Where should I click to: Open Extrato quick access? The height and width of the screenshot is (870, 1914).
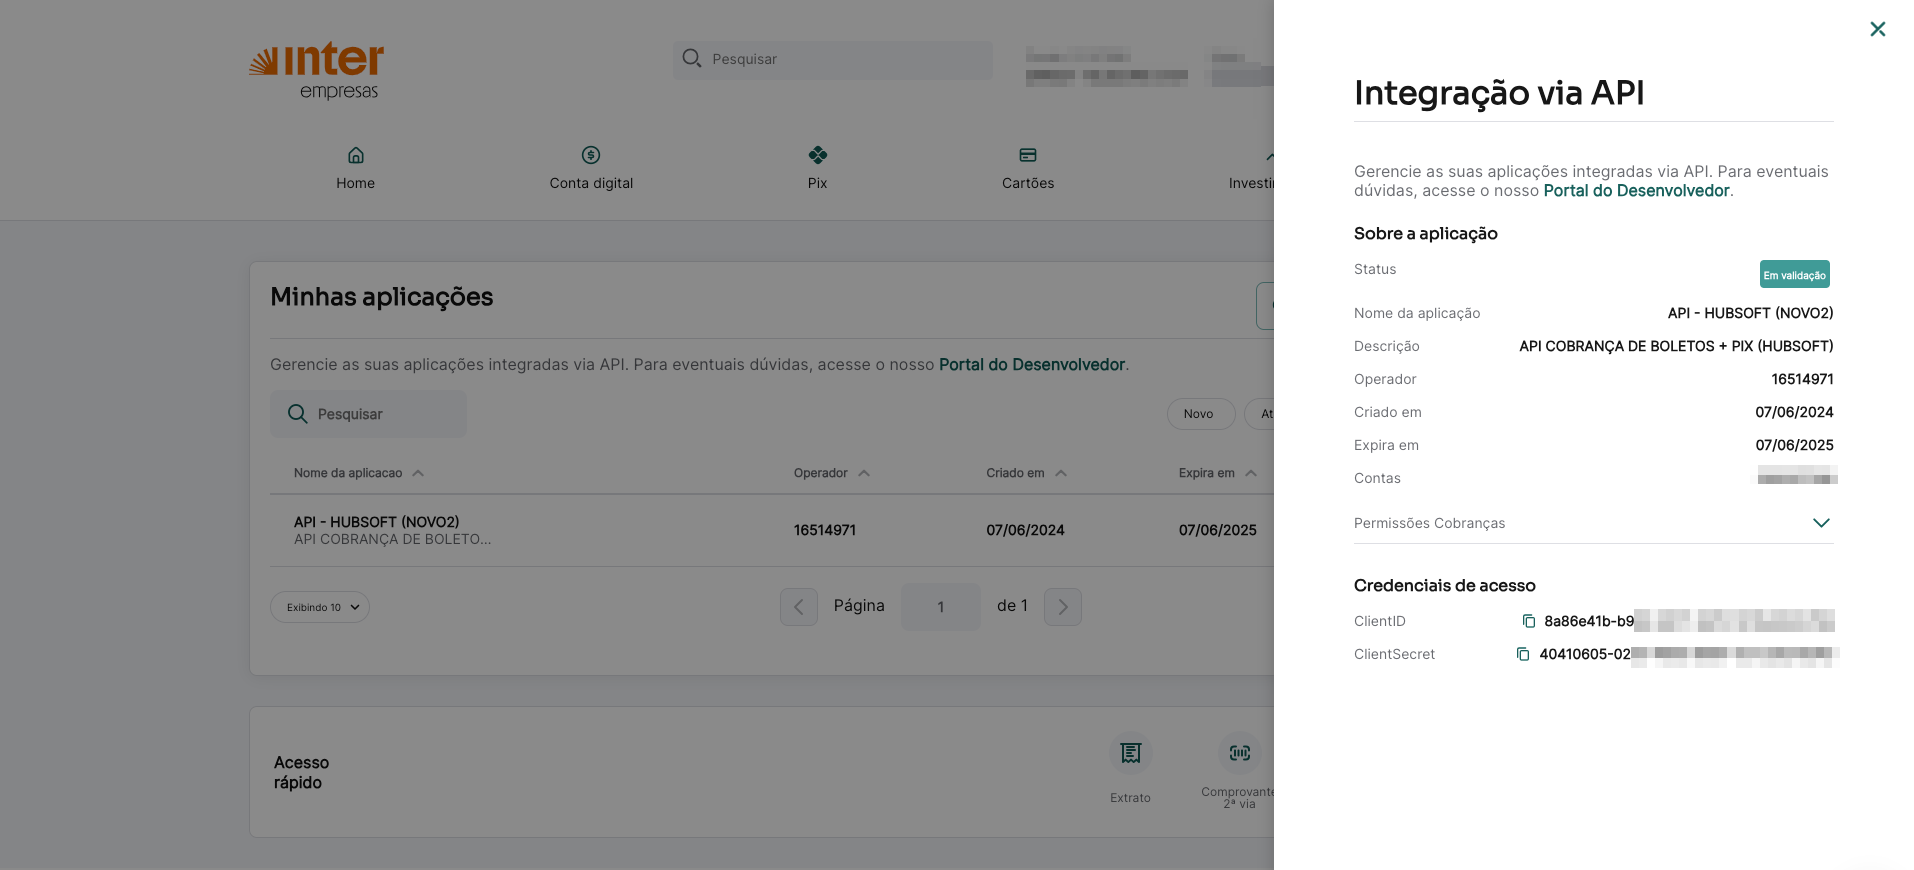tap(1130, 768)
